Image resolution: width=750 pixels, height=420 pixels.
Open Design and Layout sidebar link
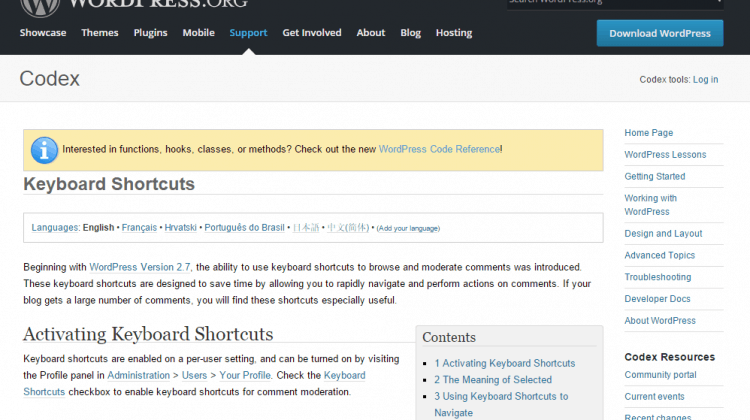663,233
